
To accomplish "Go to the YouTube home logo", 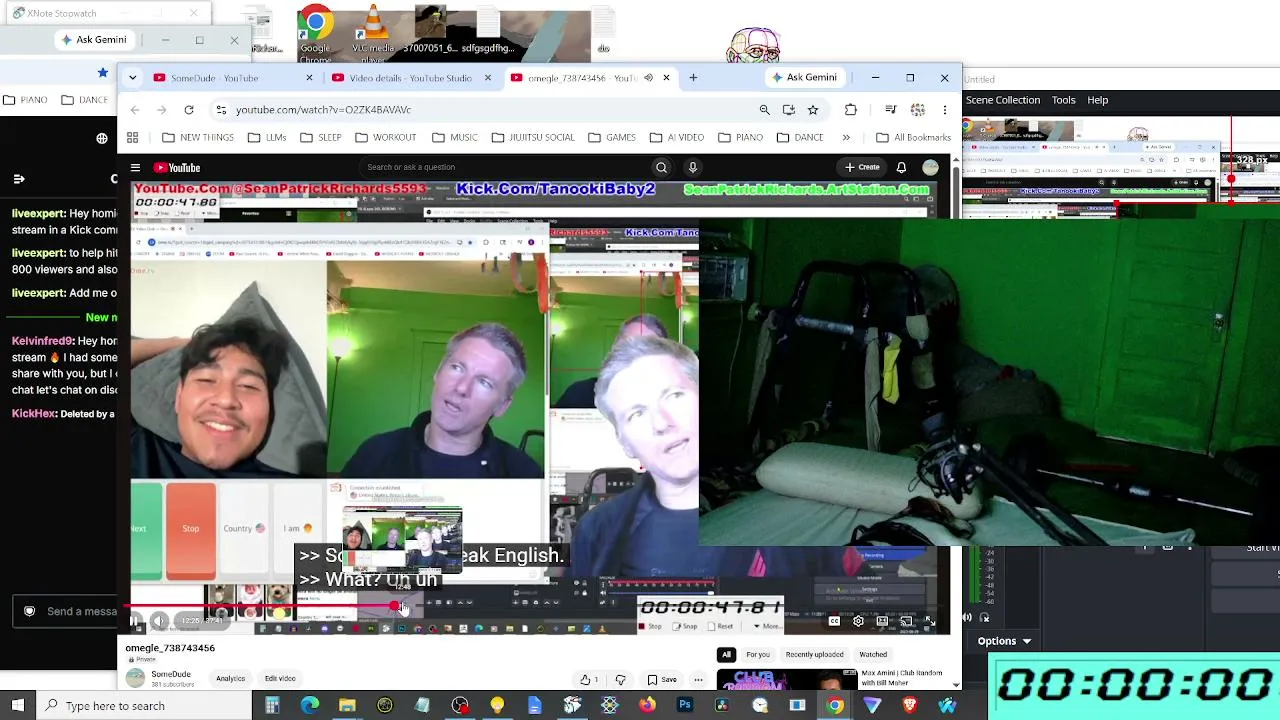I will (x=177, y=168).
